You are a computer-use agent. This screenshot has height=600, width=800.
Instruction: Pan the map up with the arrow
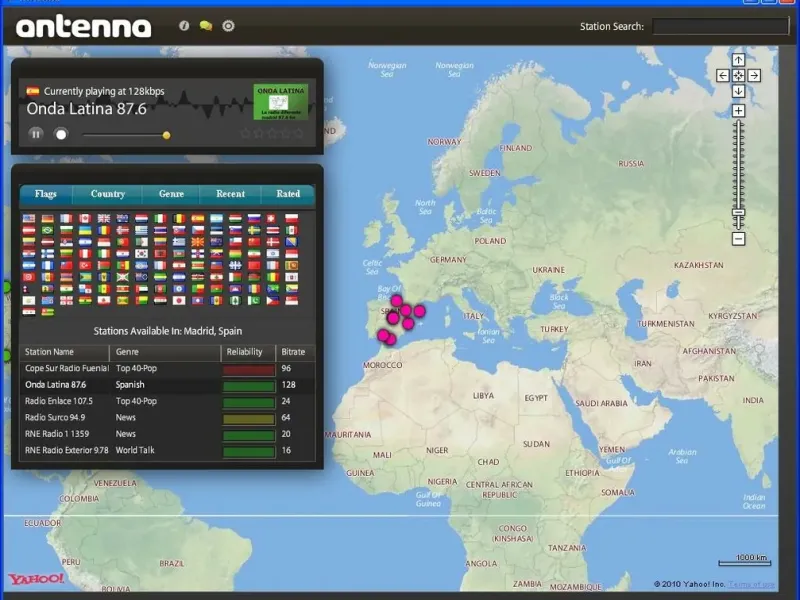[x=738, y=60]
